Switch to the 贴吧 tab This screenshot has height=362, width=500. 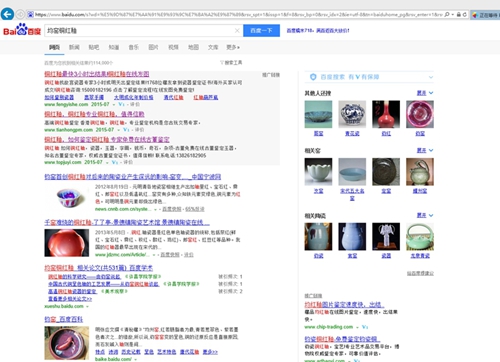click(x=94, y=47)
